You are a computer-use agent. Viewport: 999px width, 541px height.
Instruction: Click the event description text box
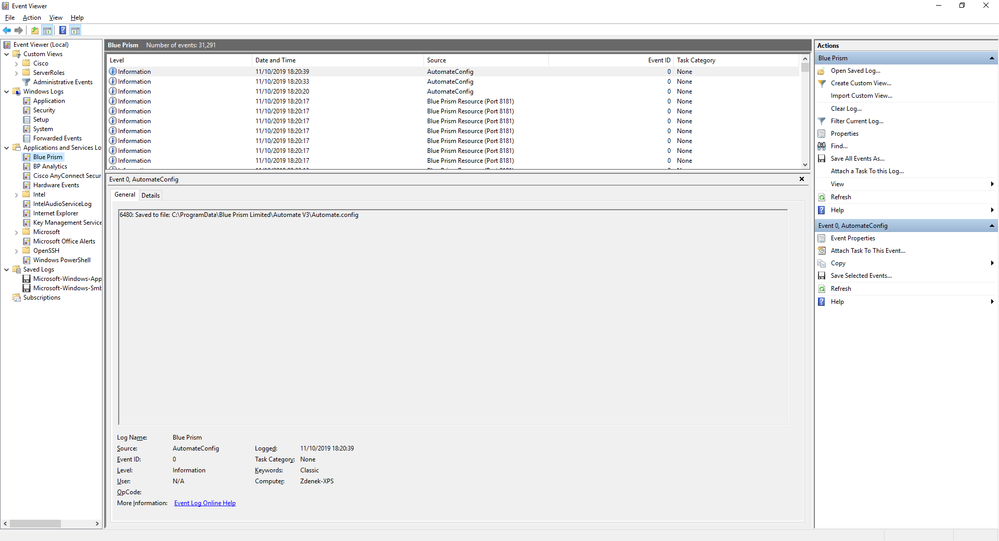pyautogui.click(x=452, y=317)
